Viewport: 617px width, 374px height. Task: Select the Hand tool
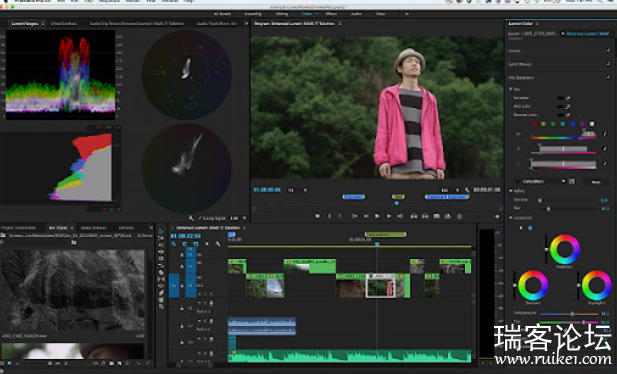[x=161, y=300]
